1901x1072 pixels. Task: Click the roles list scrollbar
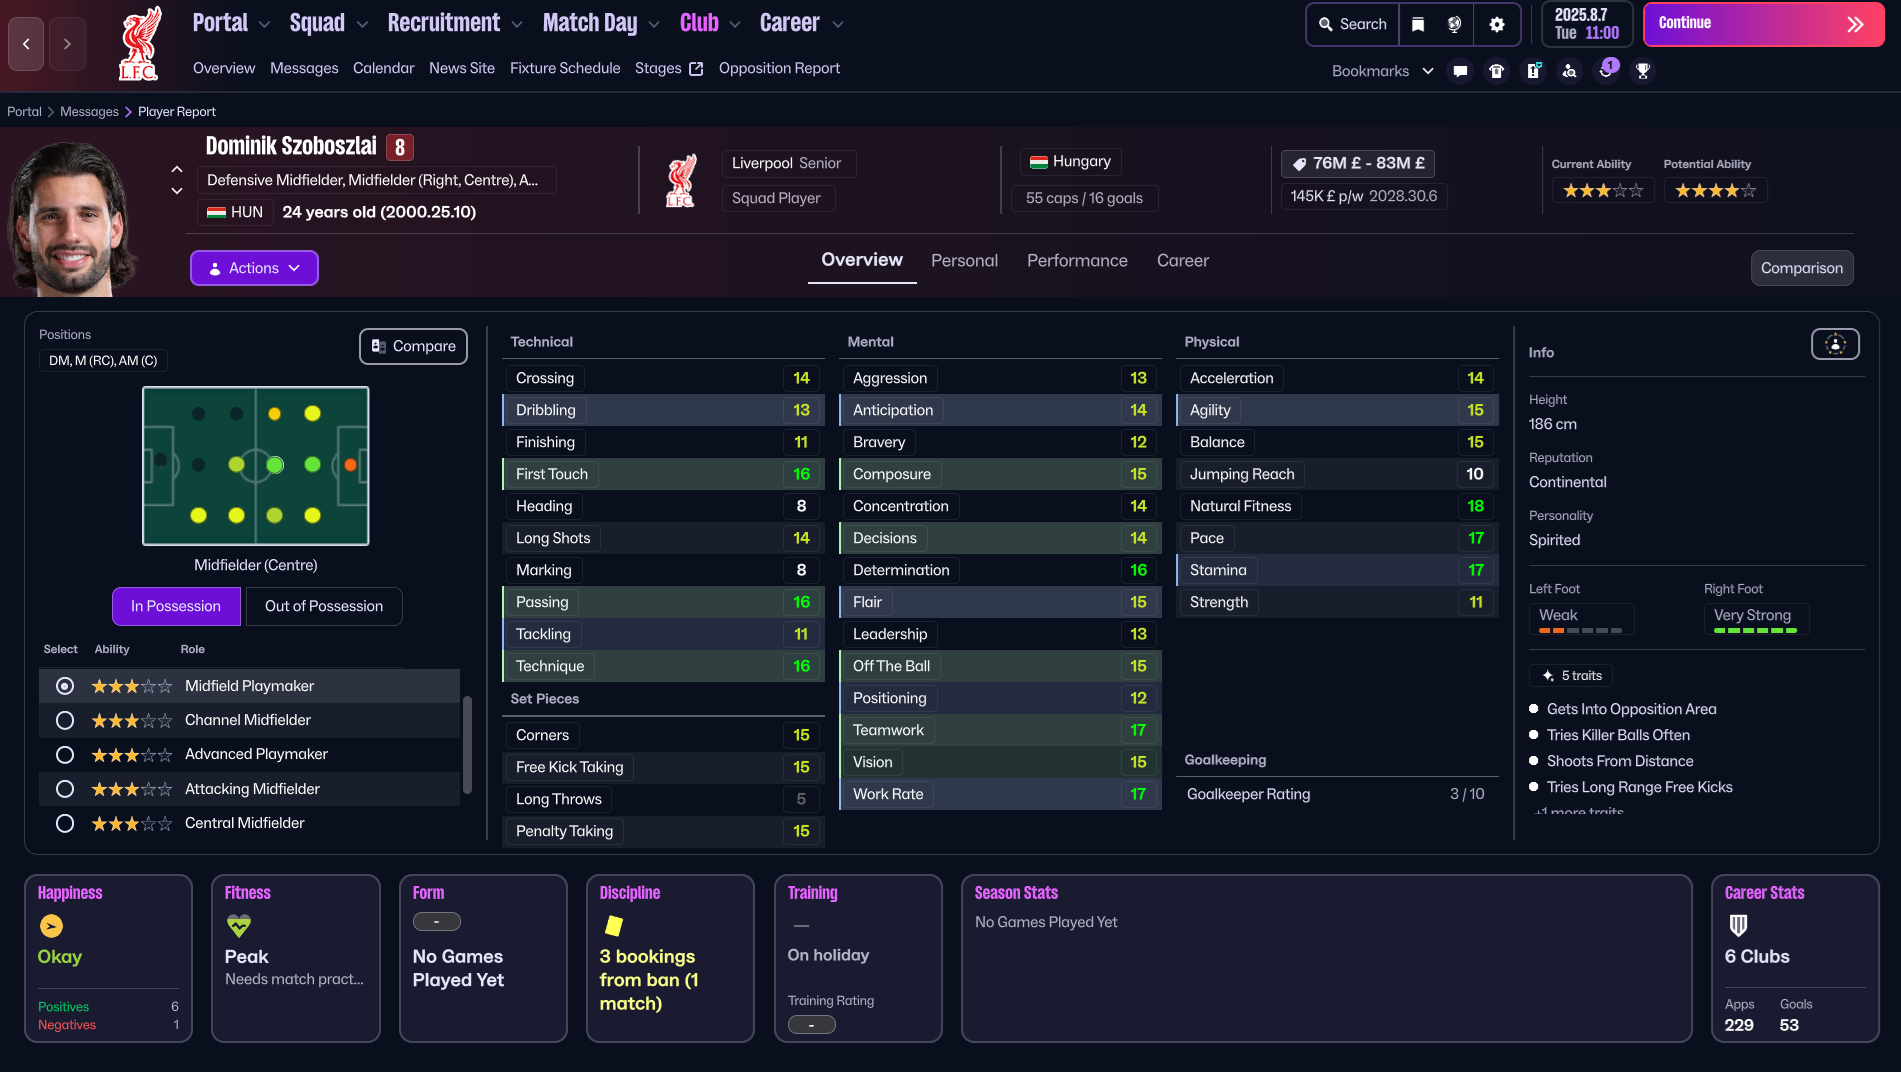click(466, 744)
